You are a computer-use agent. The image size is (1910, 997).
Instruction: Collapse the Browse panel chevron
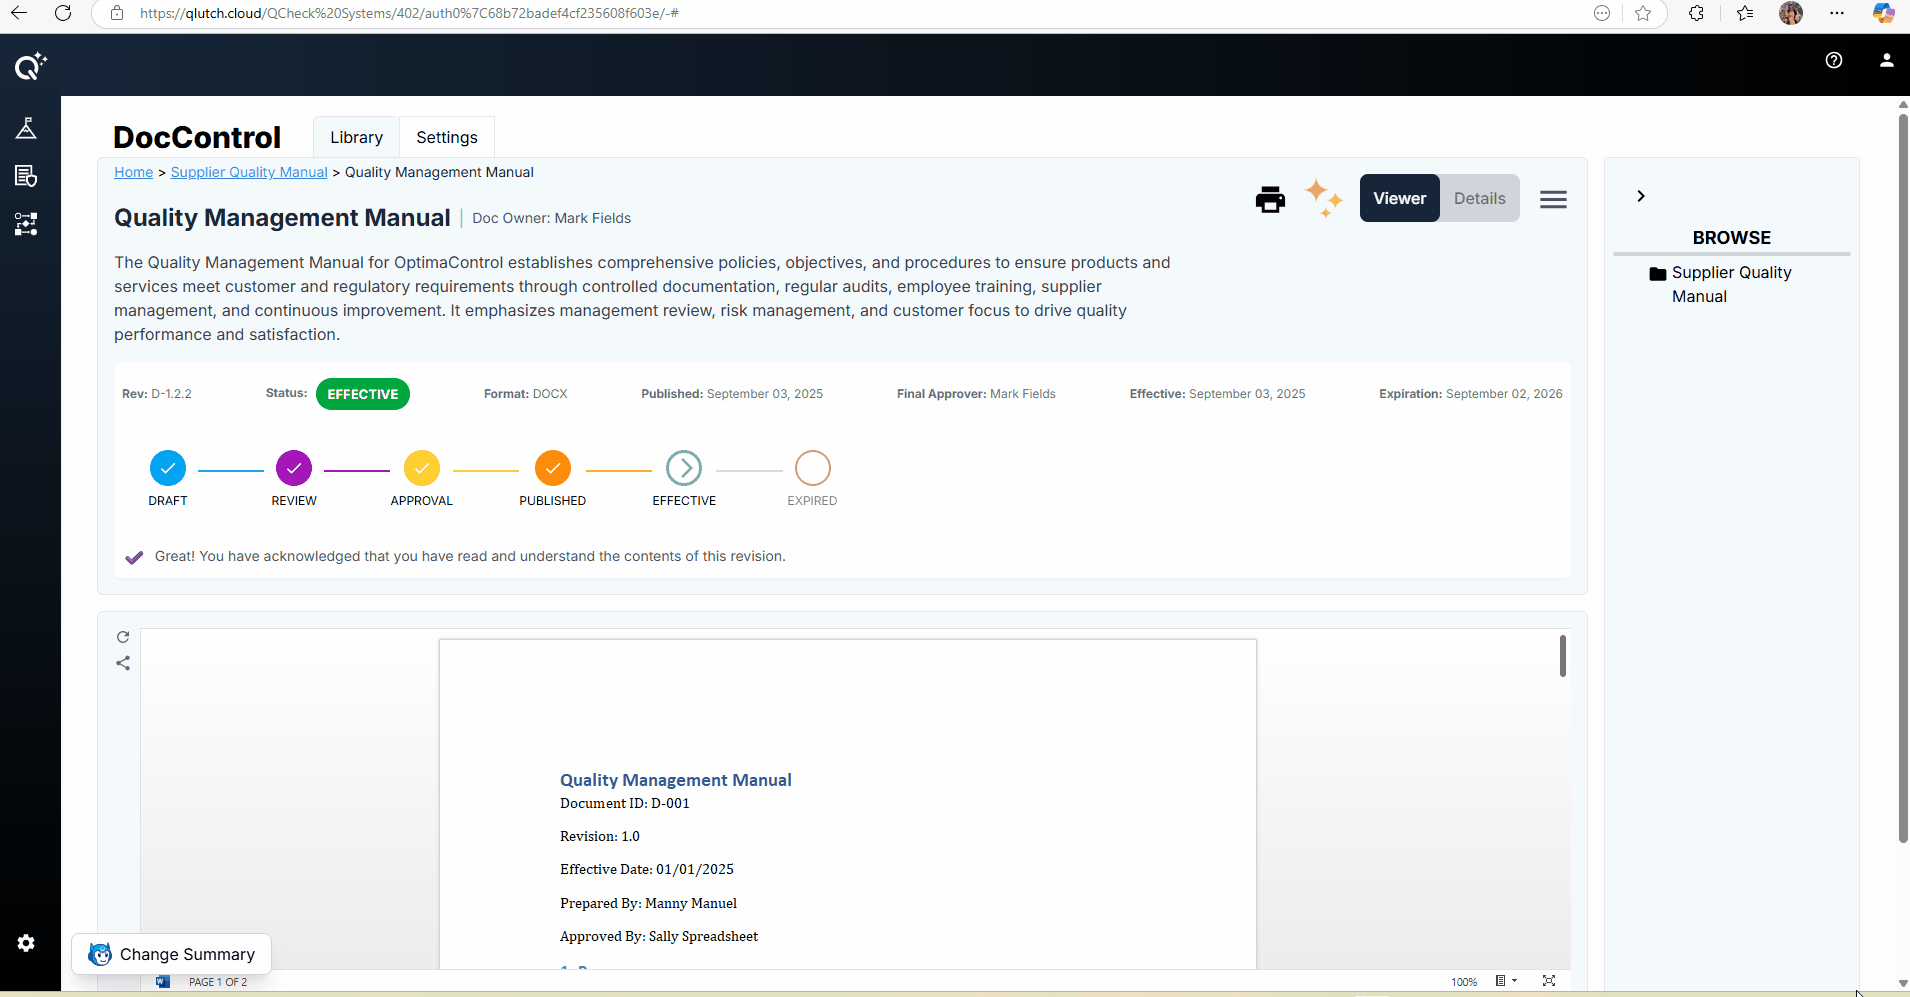[1640, 196]
